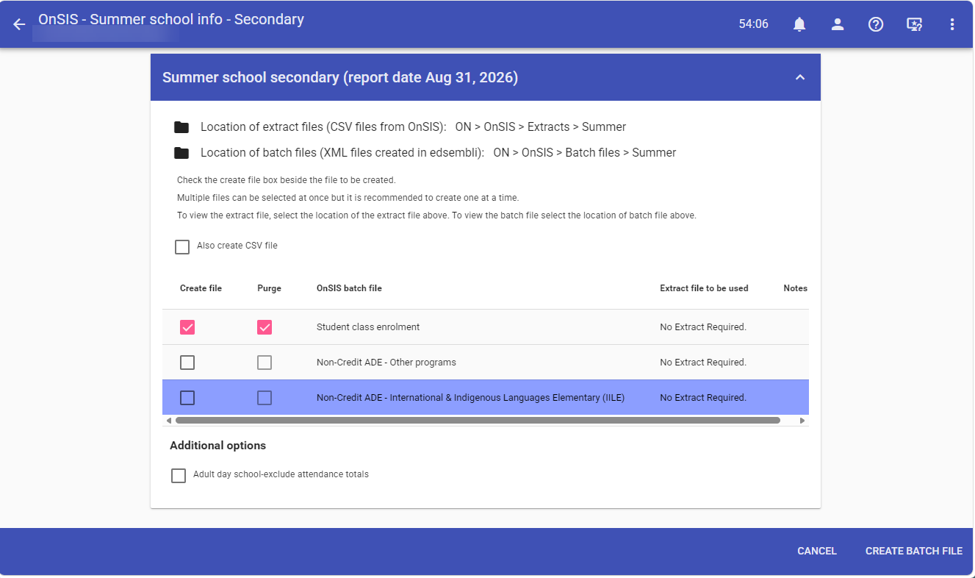The height and width of the screenshot is (578, 975).
Task: Uncheck Purge for Student class enrolment
Action: [264, 328]
